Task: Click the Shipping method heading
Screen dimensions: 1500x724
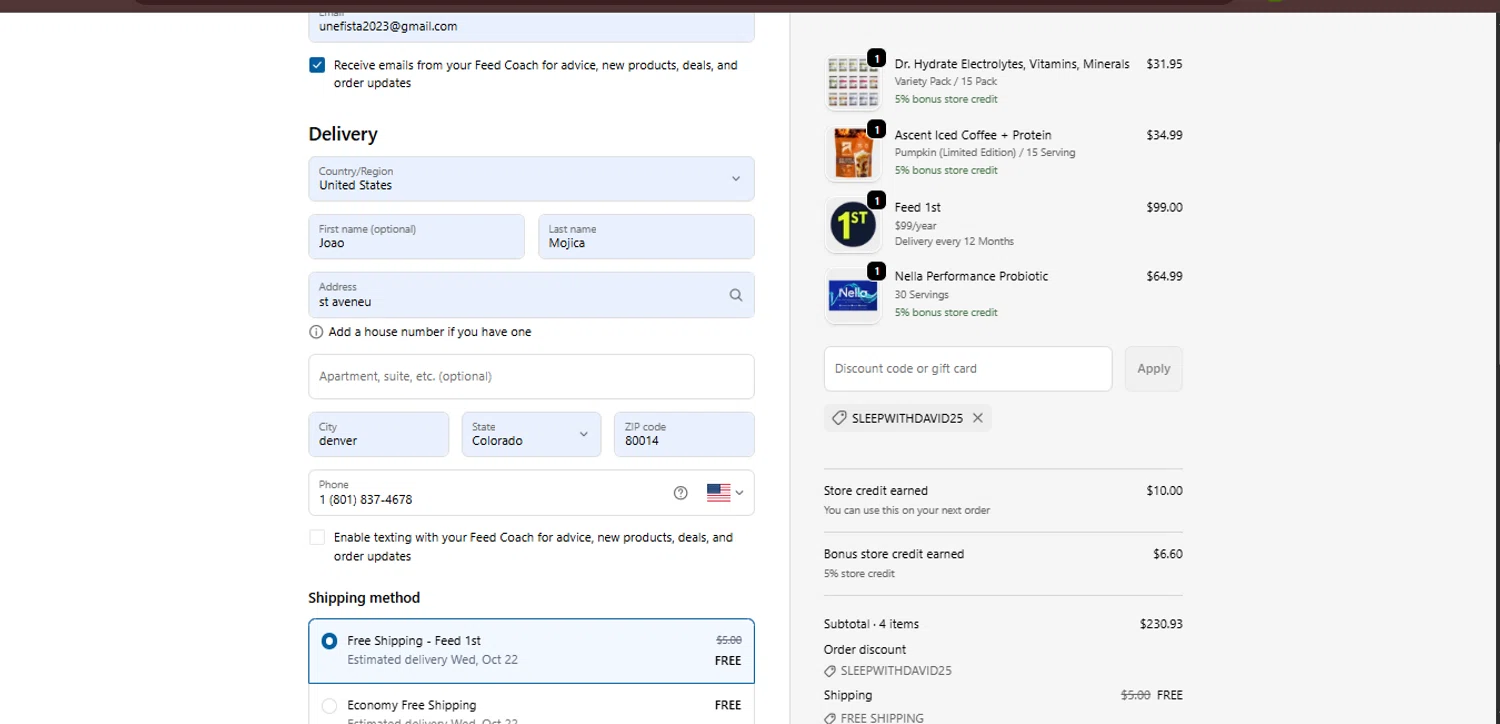Action: tap(364, 598)
